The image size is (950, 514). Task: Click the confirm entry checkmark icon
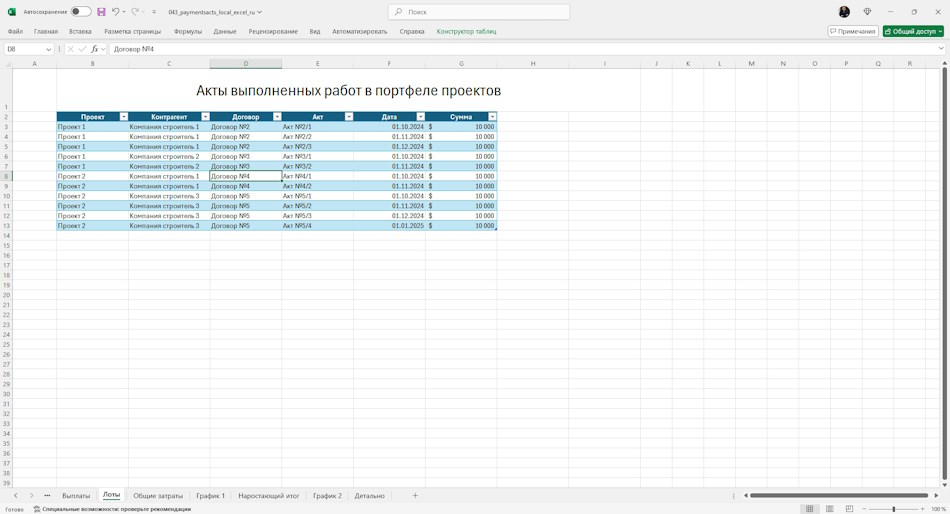(82, 49)
